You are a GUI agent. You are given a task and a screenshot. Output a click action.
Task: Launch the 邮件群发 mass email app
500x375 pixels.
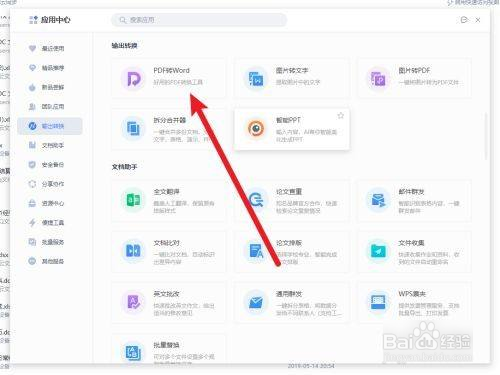click(x=414, y=200)
